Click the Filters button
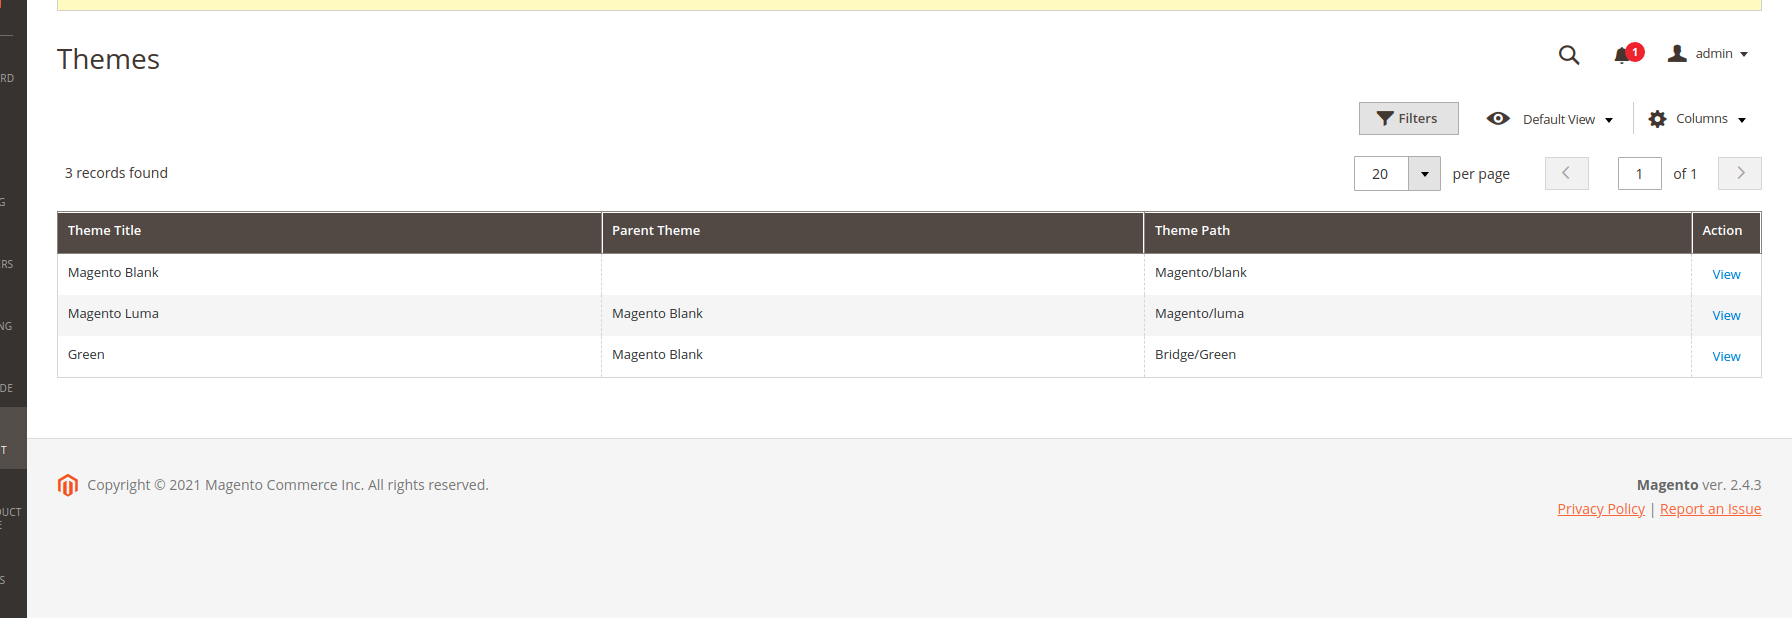The width and height of the screenshot is (1792, 618). pos(1408,118)
